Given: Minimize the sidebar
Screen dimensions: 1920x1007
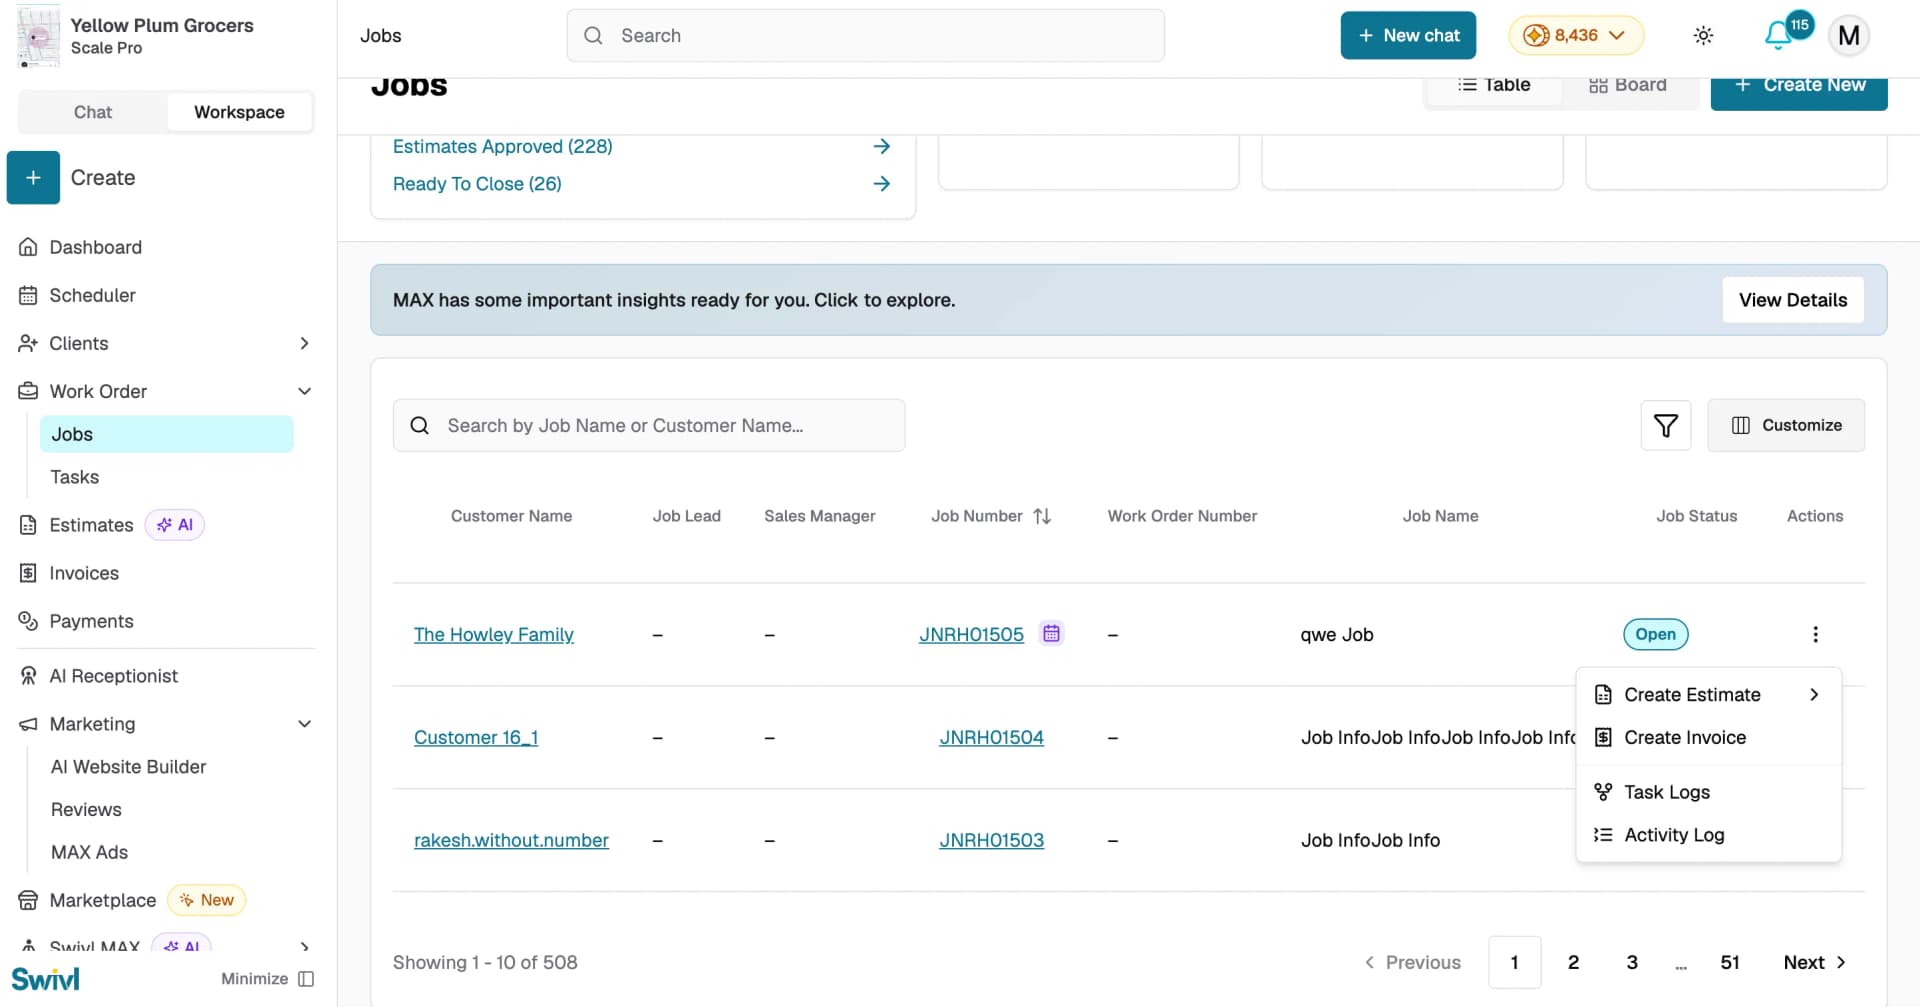Looking at the screenshot, I should pos(267,979).
